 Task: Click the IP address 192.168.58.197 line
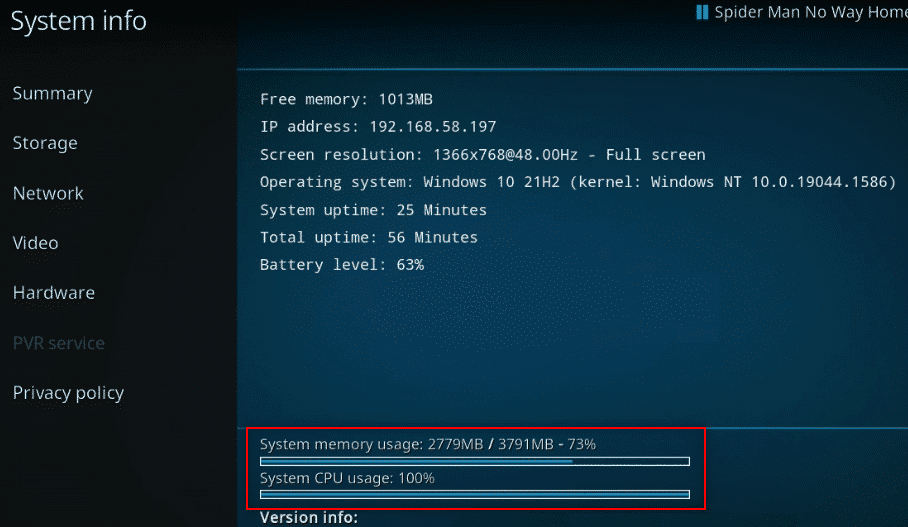click(x=378, y=127)
